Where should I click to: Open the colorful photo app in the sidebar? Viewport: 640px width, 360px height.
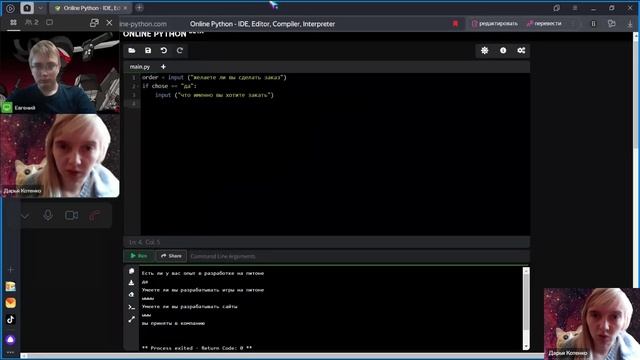pyautogui.click(x=11, y=287)
